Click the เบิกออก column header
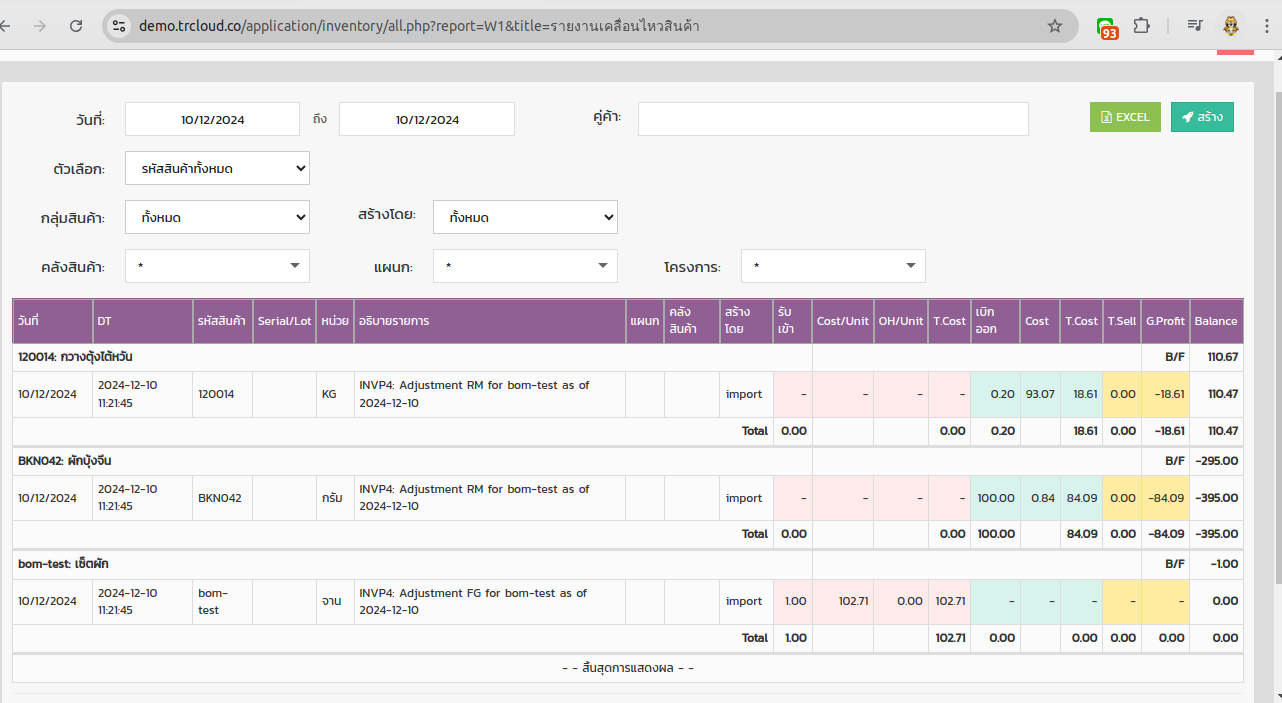The image size is (1282, 703). coord(995,321)
